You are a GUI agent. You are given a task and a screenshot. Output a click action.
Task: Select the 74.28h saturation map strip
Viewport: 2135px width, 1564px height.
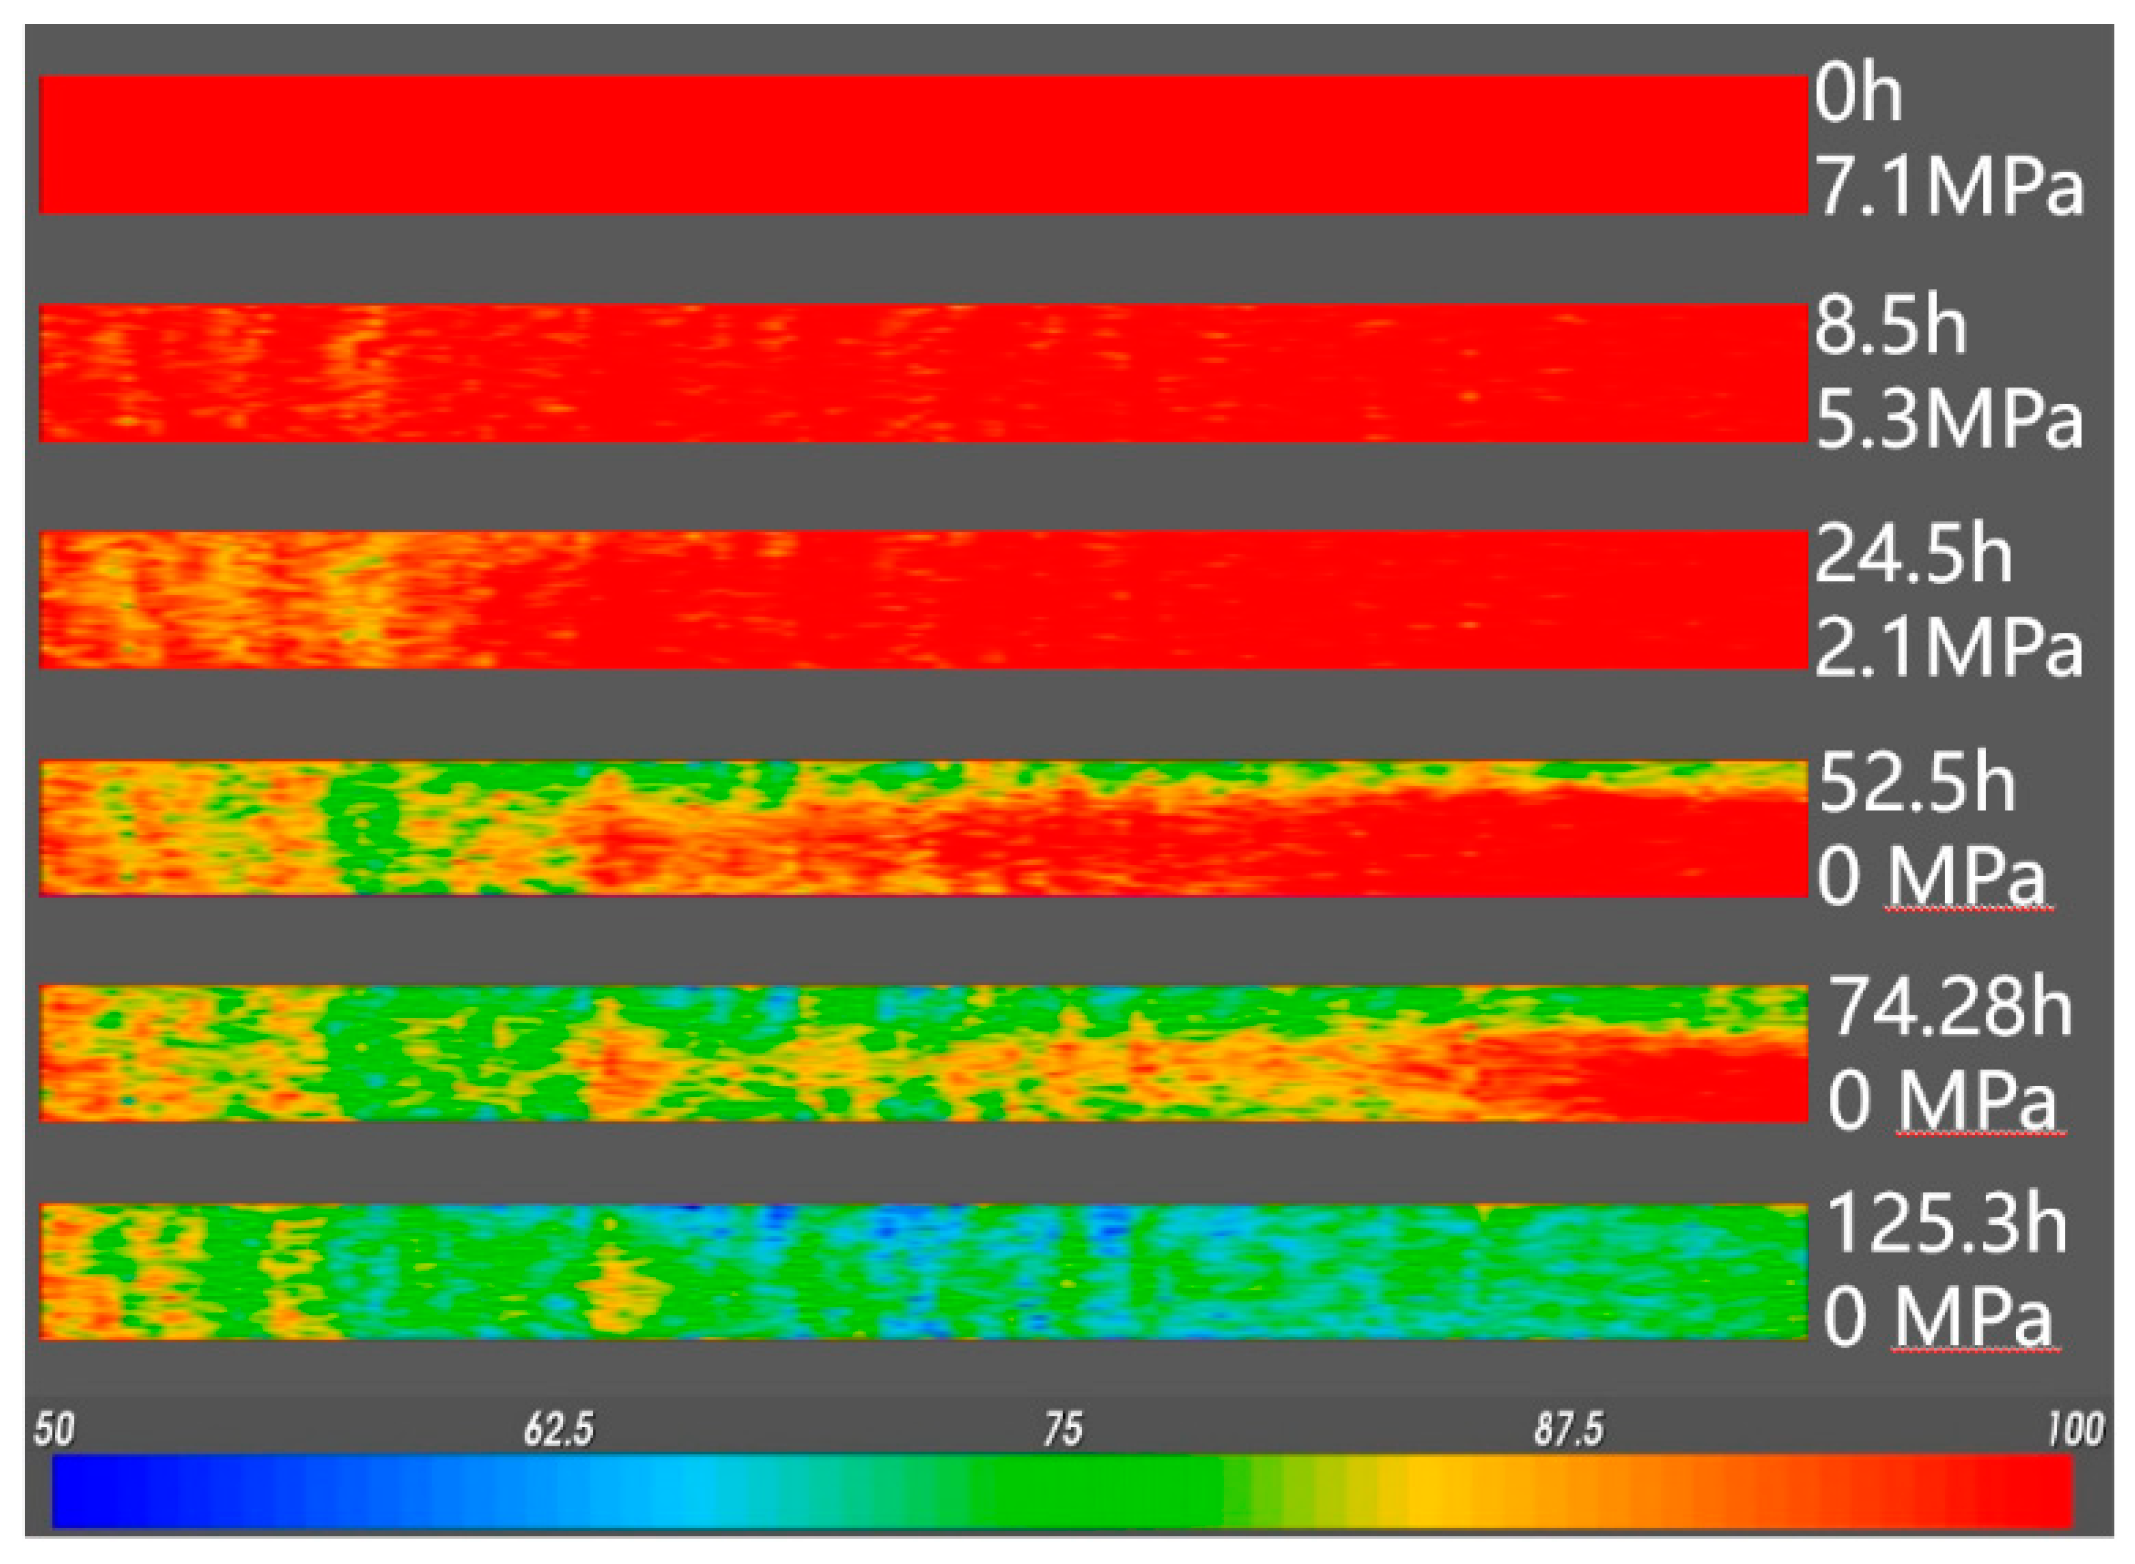(922, 1053)
